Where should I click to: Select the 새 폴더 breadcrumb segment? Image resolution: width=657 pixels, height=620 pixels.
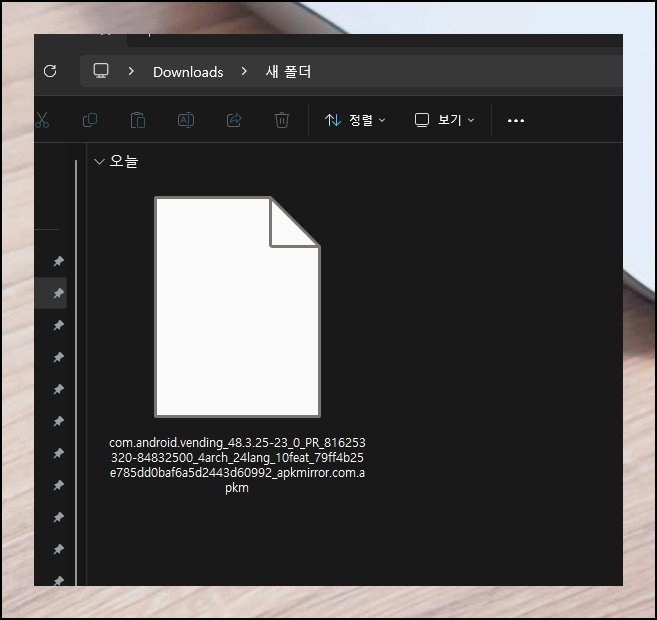click(x=288, y=72)
